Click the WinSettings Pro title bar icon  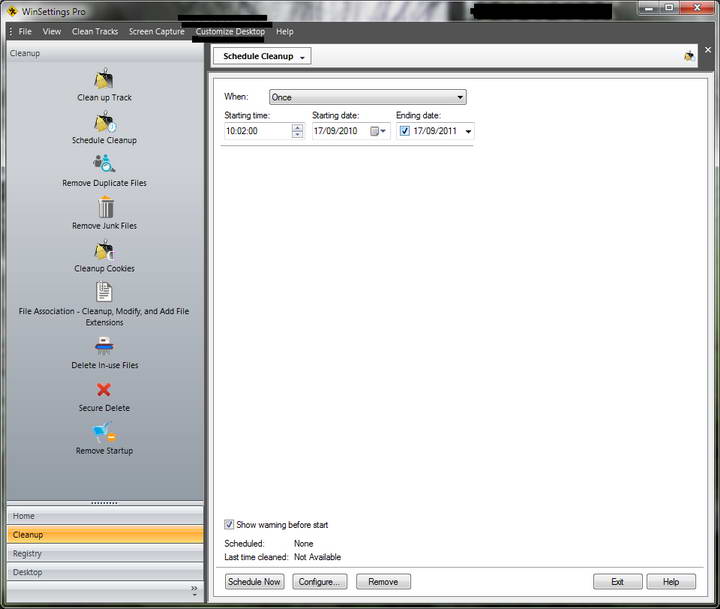[x=12, y=11]
